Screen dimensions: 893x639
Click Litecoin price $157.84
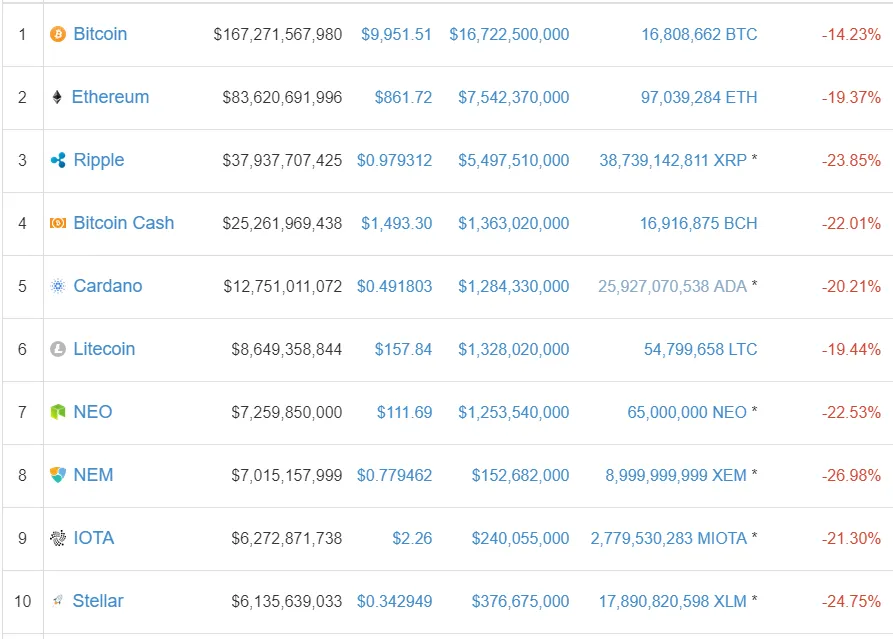point(403,350)
